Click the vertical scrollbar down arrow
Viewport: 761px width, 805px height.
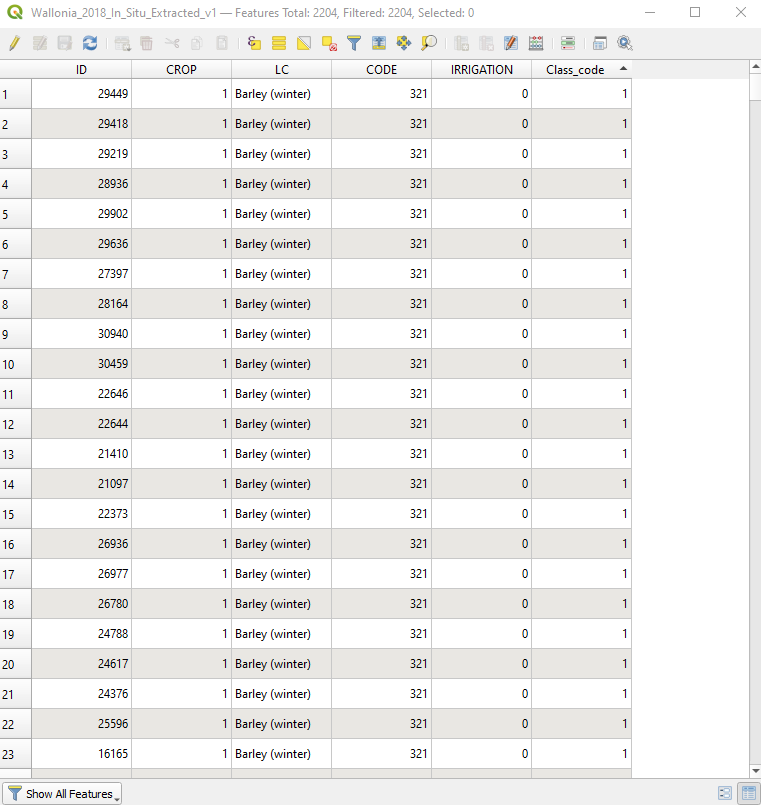click(x=755, y=771)
